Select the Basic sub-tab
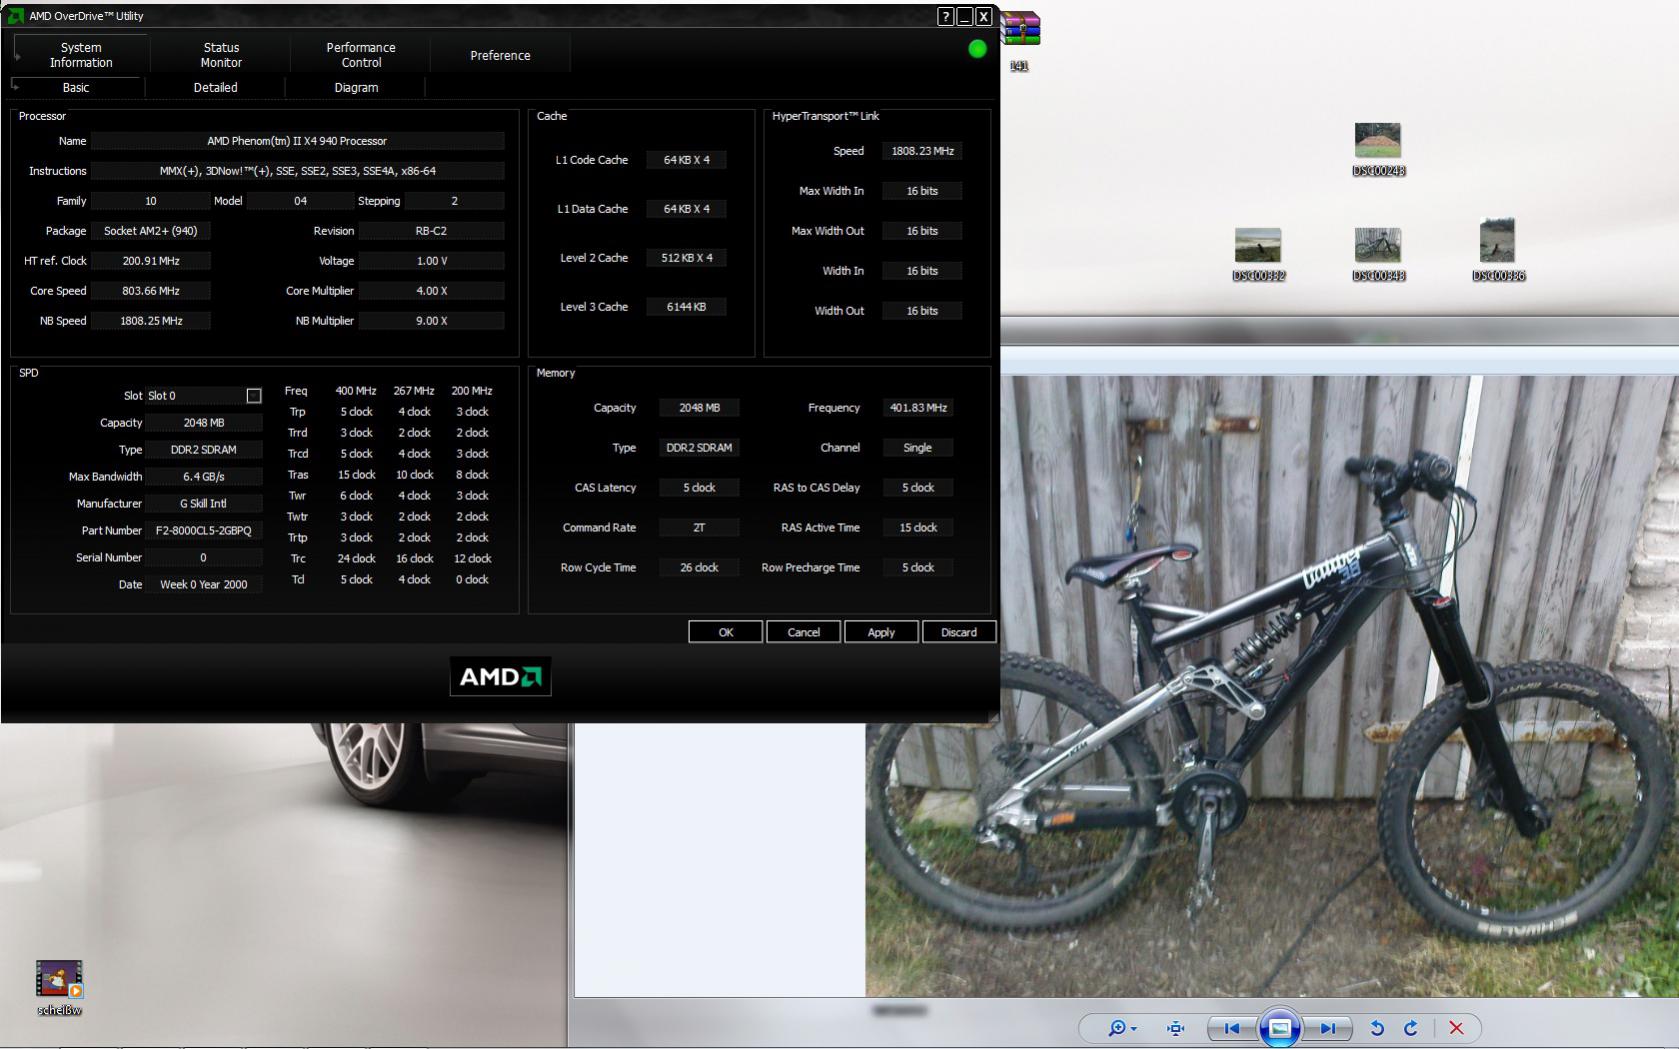This screenshot has height=1049, width=1679. click(76, 88)
